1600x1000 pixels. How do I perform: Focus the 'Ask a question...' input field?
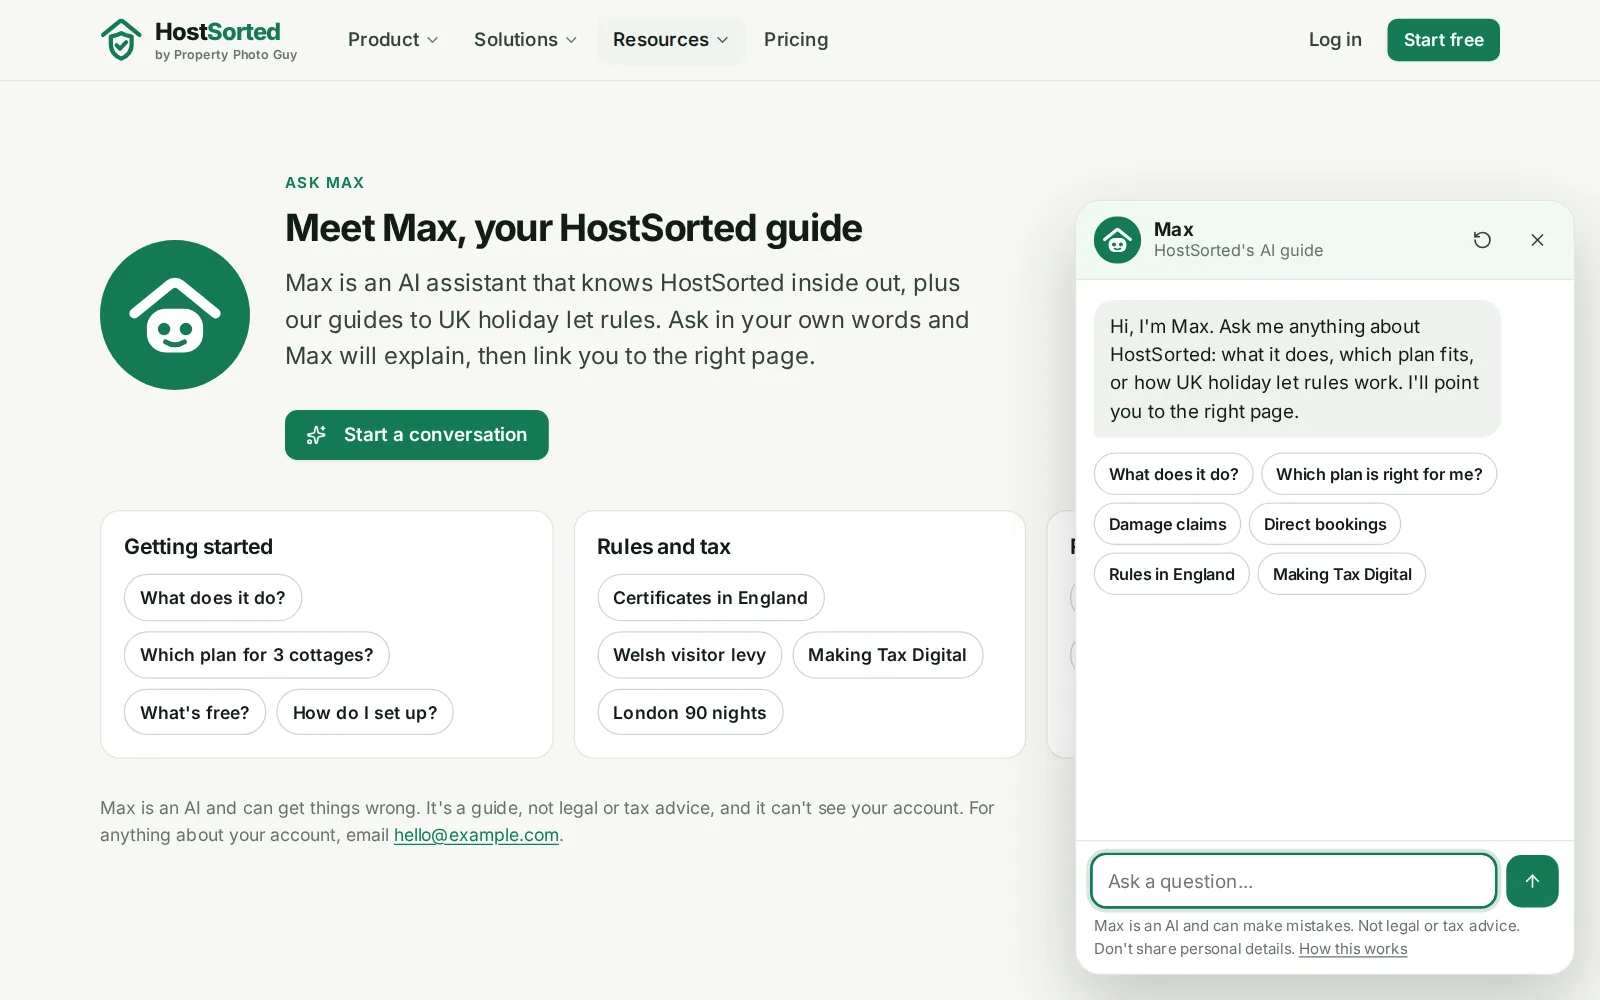click(x=1293, y=881)
